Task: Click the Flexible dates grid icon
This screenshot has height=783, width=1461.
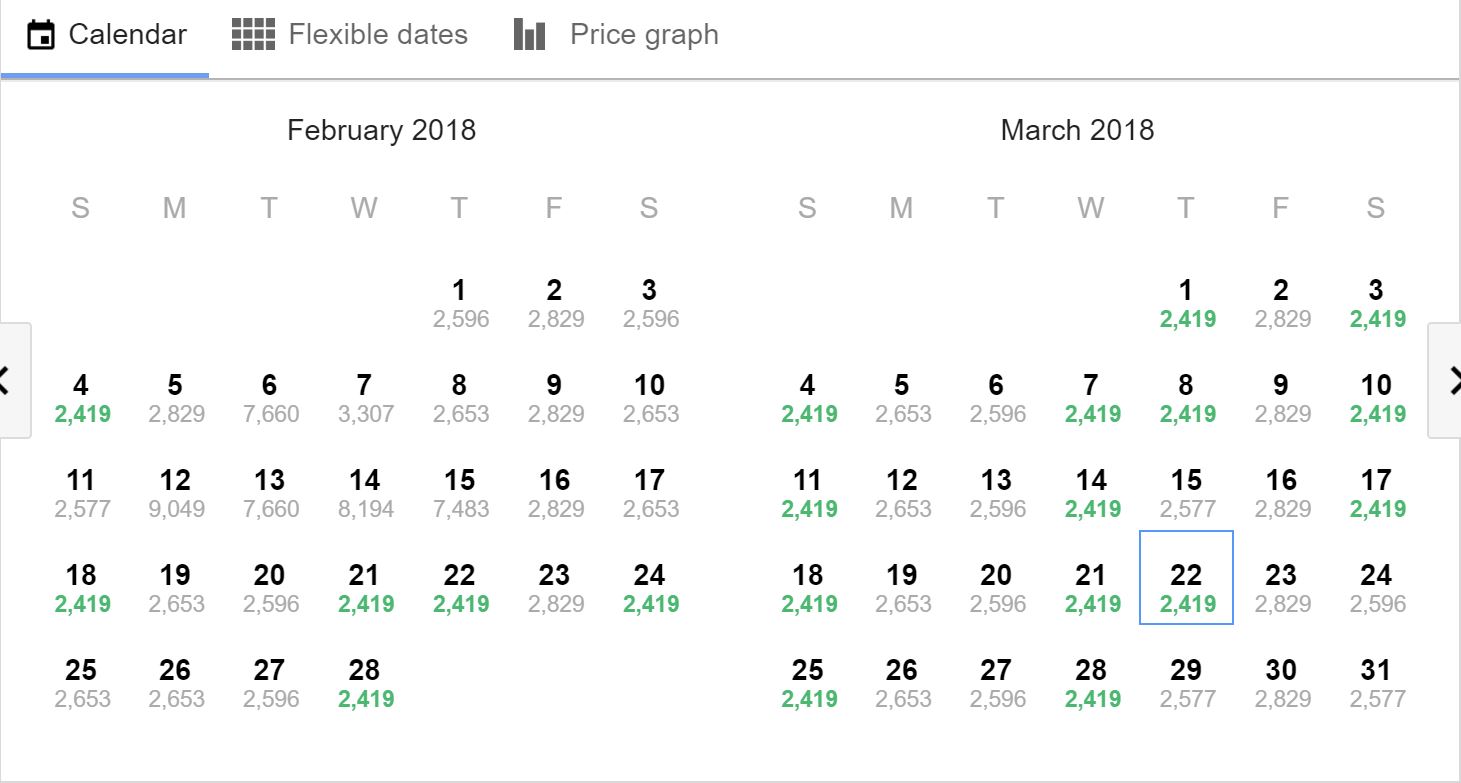Action: click(253, 34)
